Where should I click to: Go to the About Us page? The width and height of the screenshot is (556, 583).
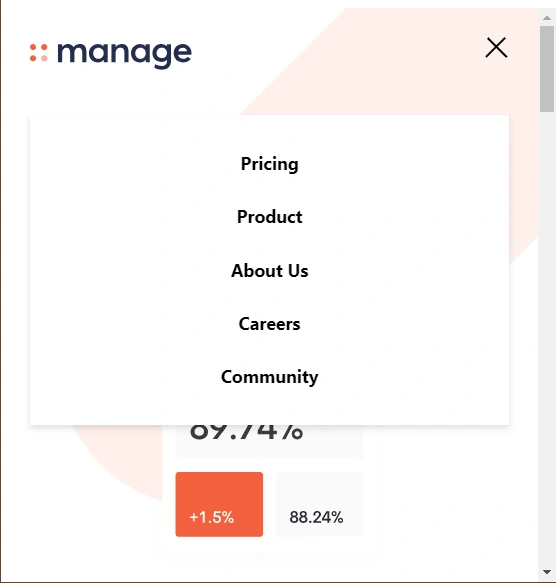pyautogui.click(x=270, y=270)
